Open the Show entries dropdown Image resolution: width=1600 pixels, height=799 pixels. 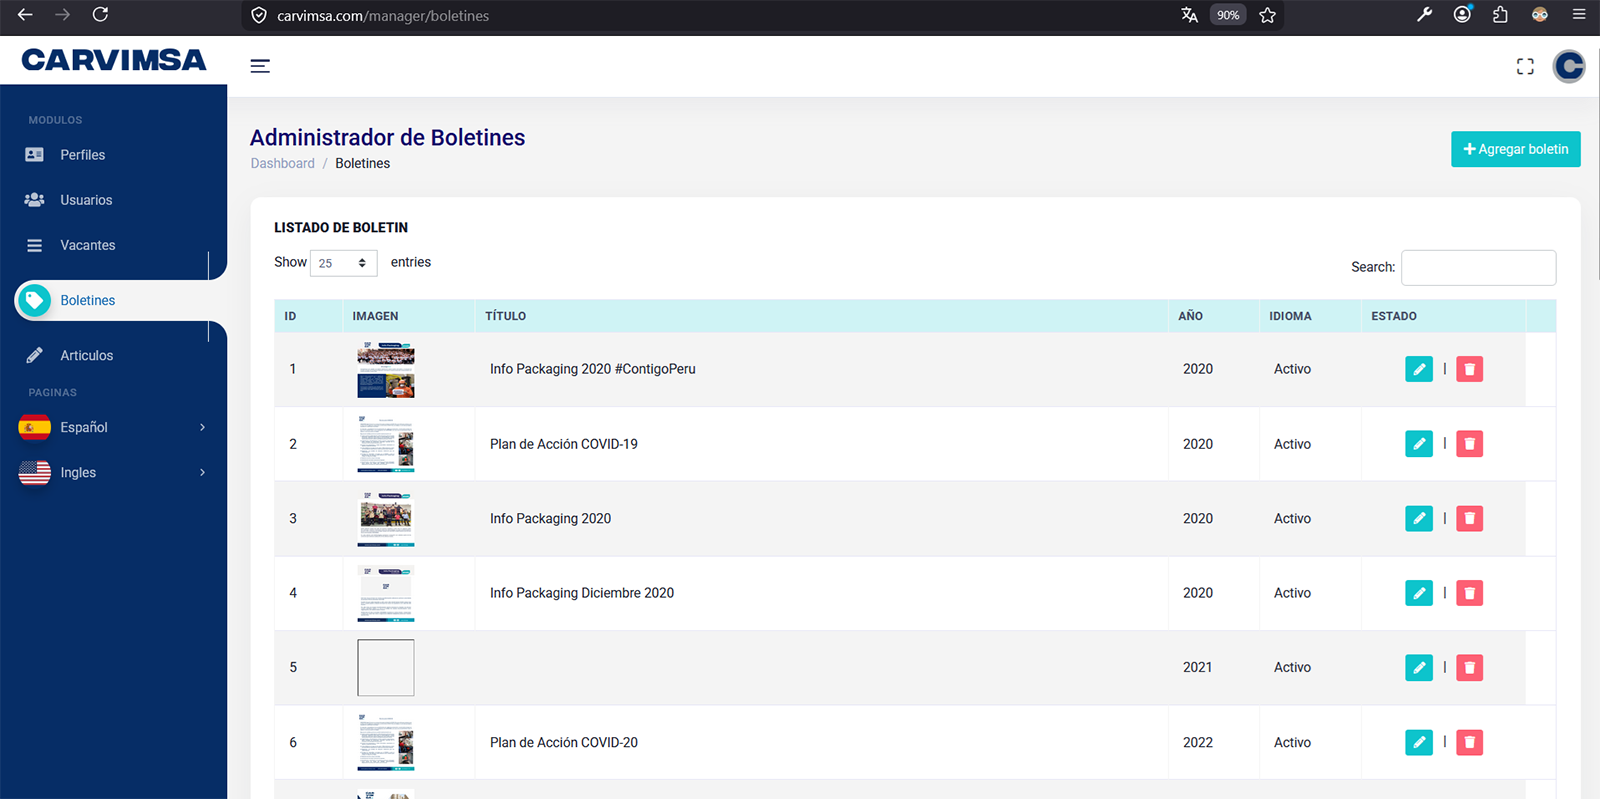[343, 263]
